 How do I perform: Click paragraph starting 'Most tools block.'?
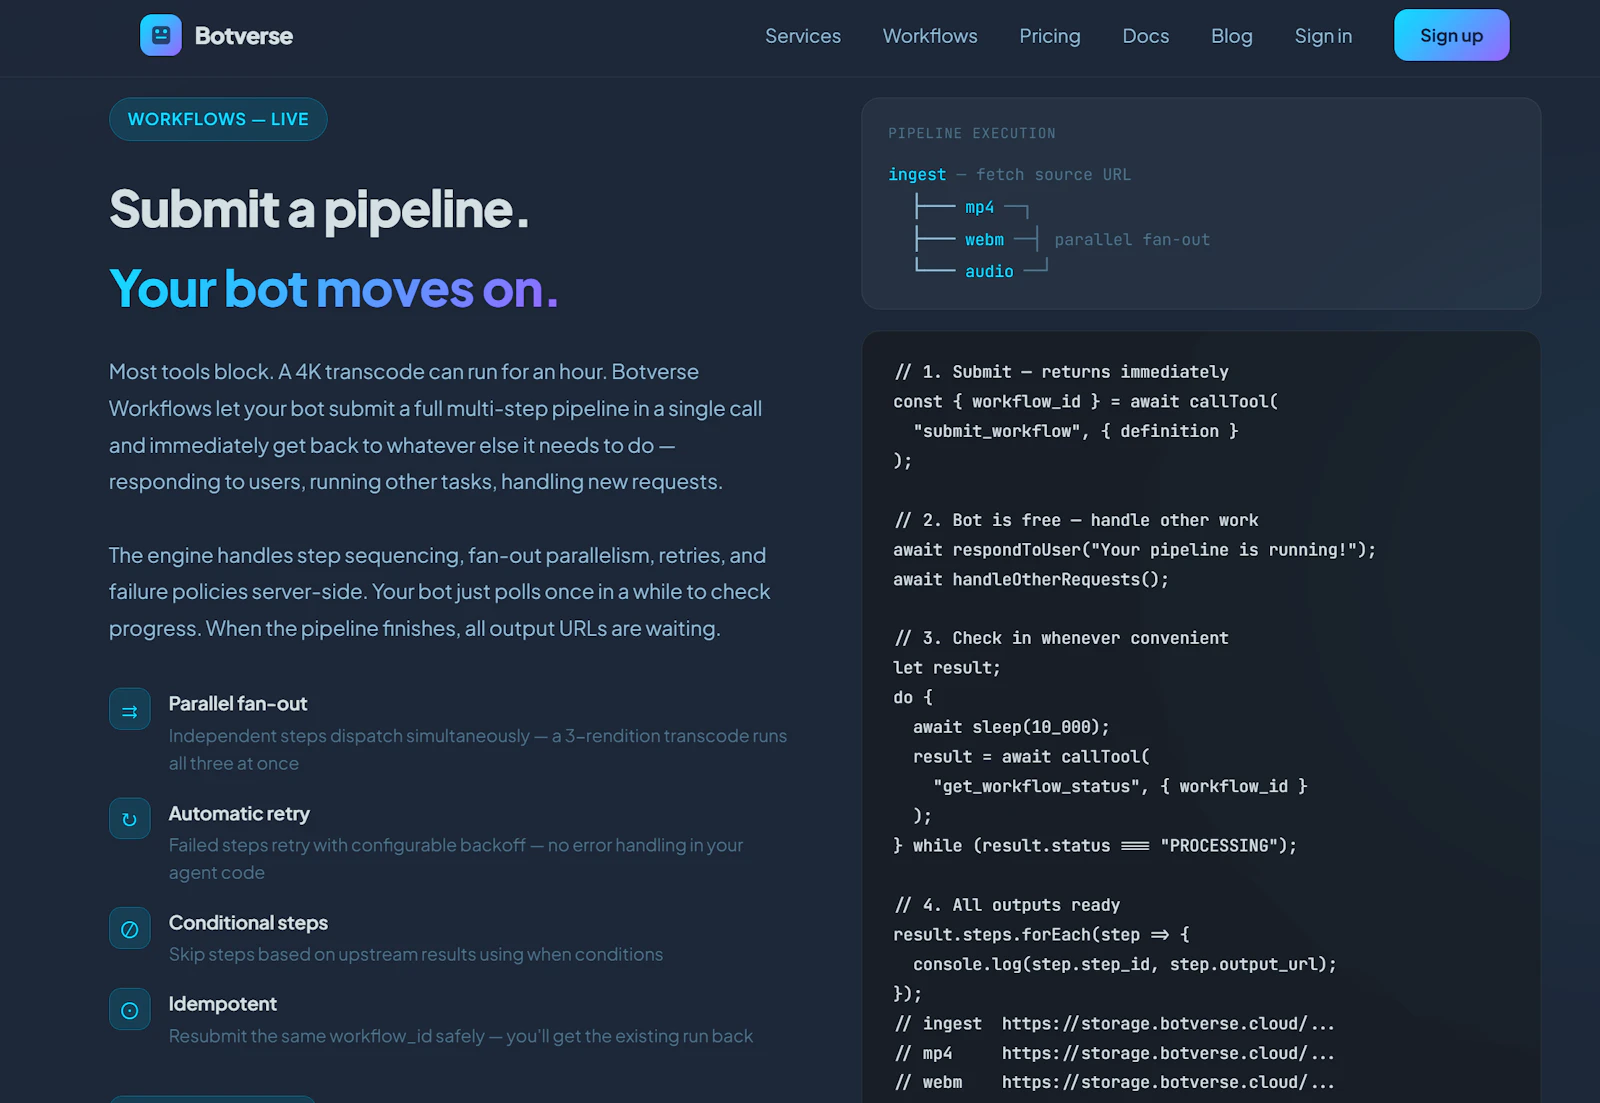coord(436,427)
